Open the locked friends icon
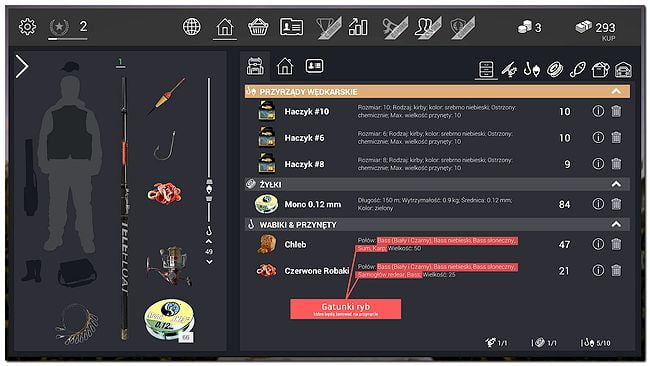Screen dimensions: 650x366 pyautogui.click(x=428, y=28)
